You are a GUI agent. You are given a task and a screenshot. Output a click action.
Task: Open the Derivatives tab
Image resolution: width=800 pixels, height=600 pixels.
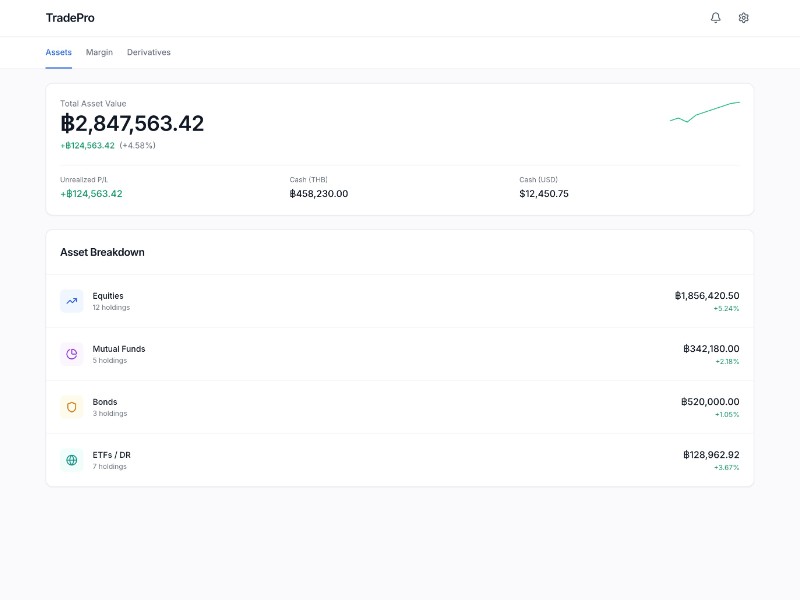(148, 52)
